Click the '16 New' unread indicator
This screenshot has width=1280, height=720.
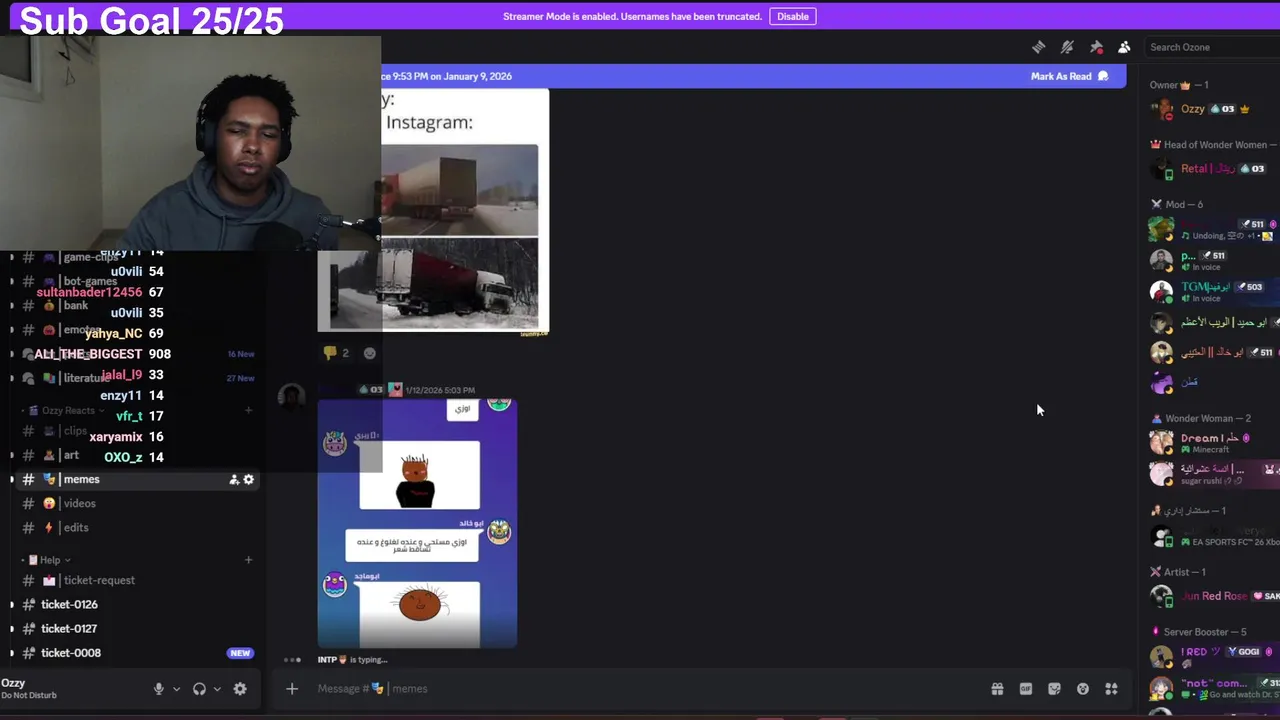pos(241,354)
